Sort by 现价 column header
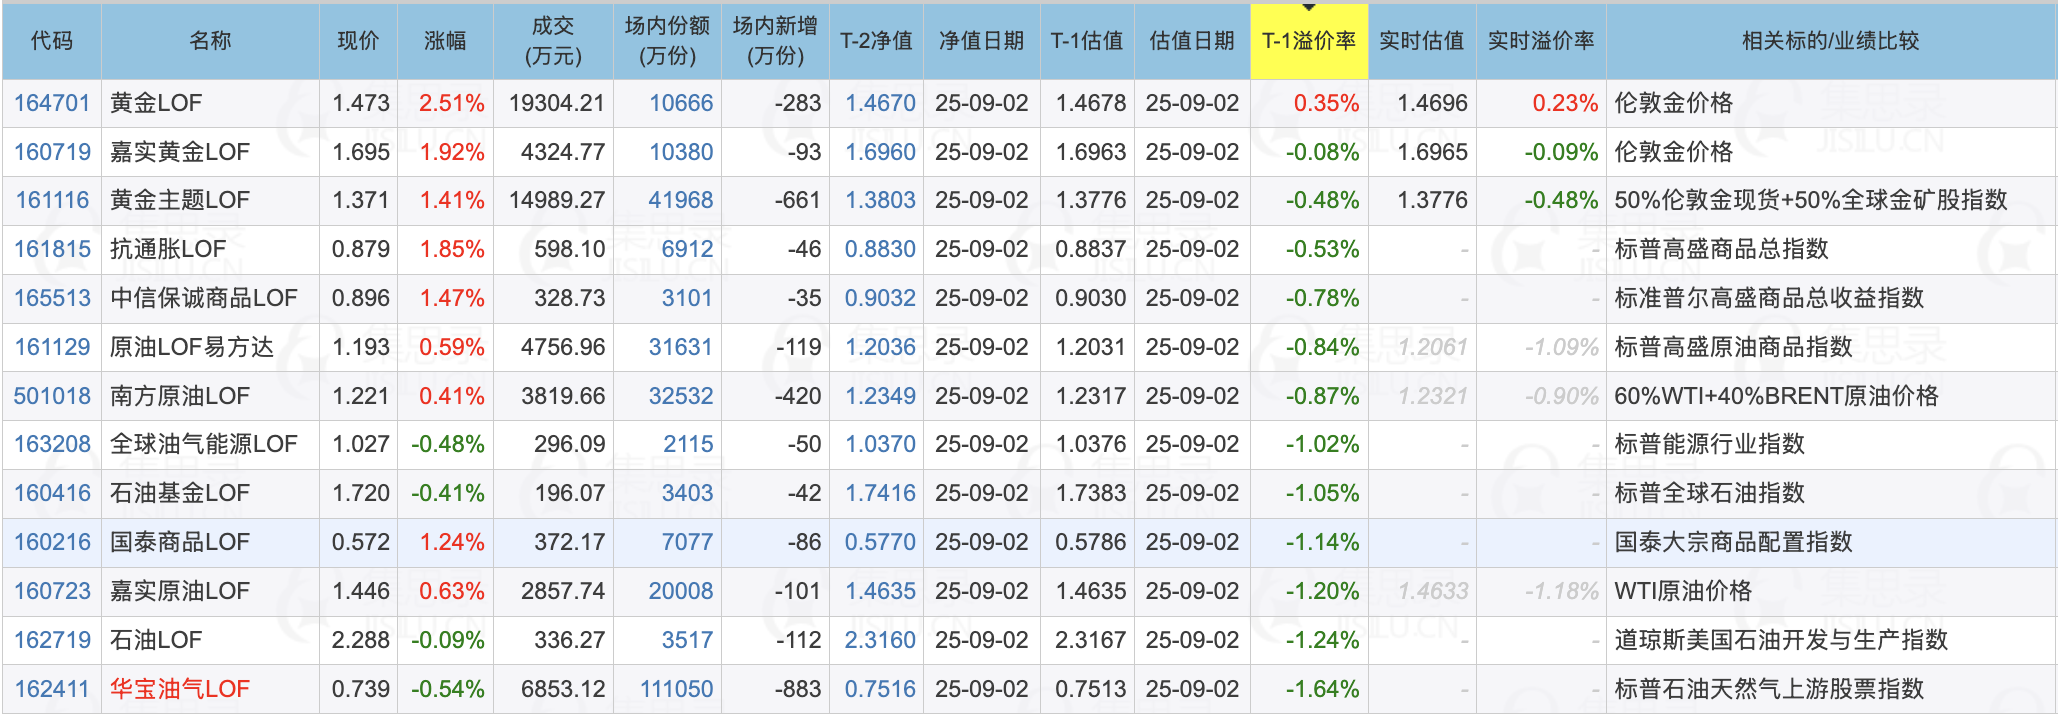The width and height of the screenshot is (2058, 714). (x=358, y=41)
